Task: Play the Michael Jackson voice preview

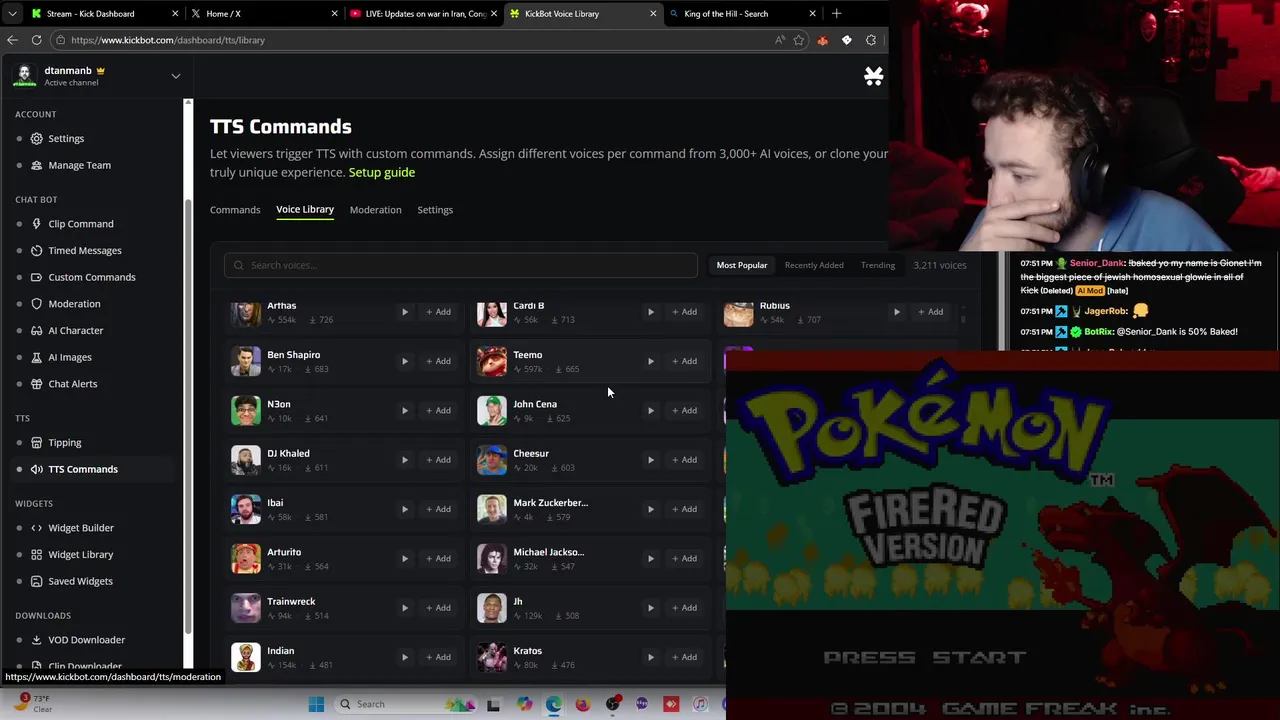Action: click(650, 558)
